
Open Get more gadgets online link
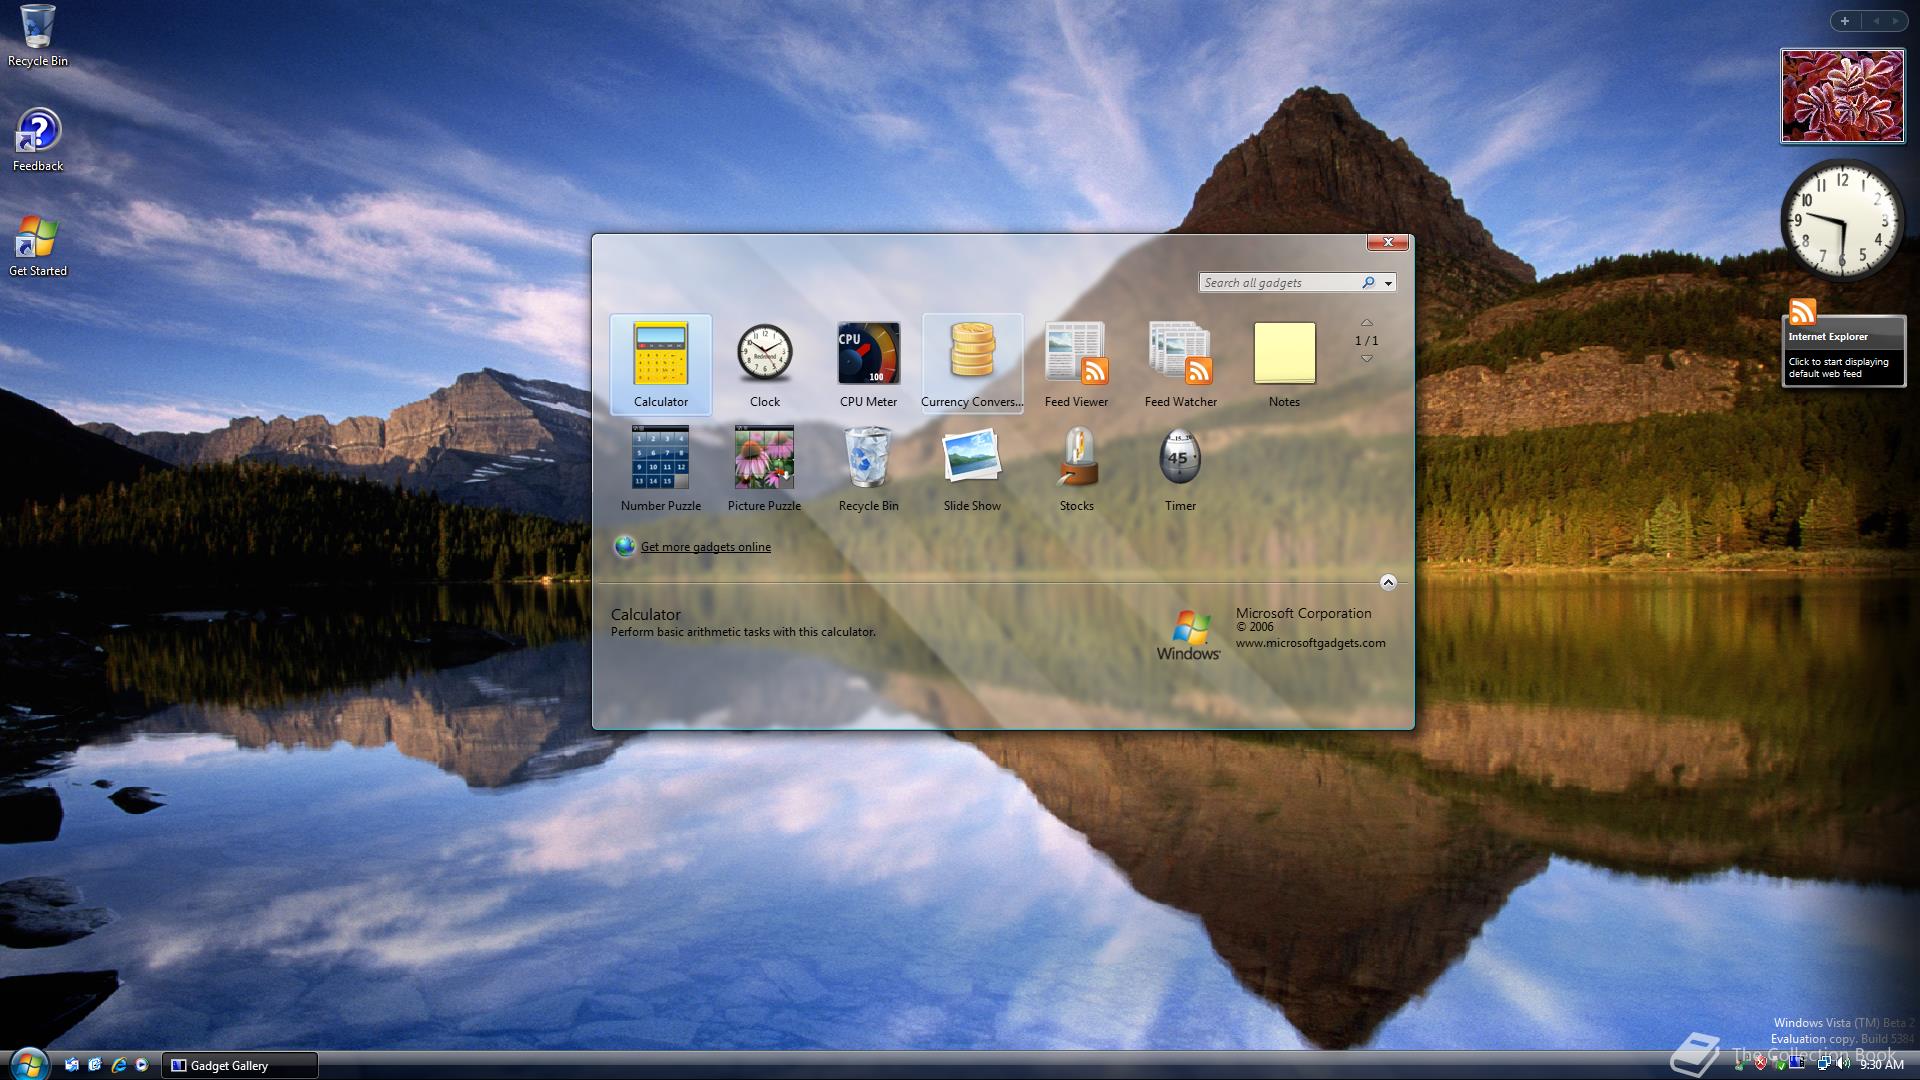click(x=705, y=547)
